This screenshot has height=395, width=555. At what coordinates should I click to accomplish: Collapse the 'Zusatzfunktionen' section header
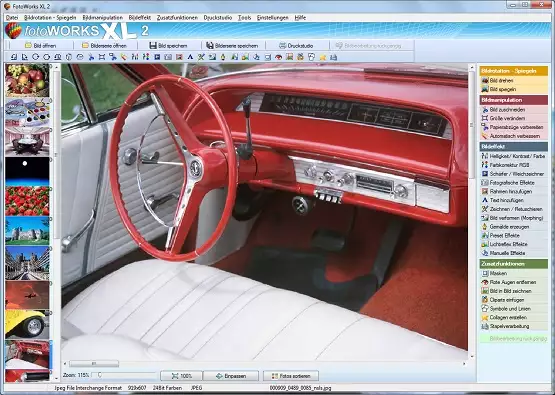(x=514, y=264)
